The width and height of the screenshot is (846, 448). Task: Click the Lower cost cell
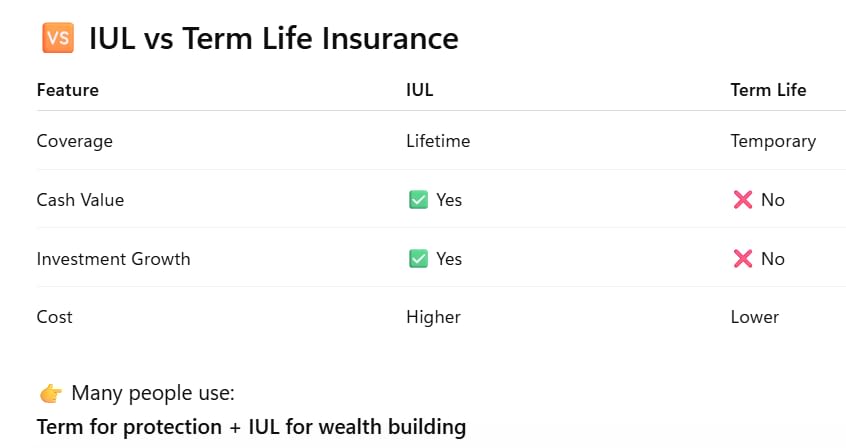(x=755, y=317)
